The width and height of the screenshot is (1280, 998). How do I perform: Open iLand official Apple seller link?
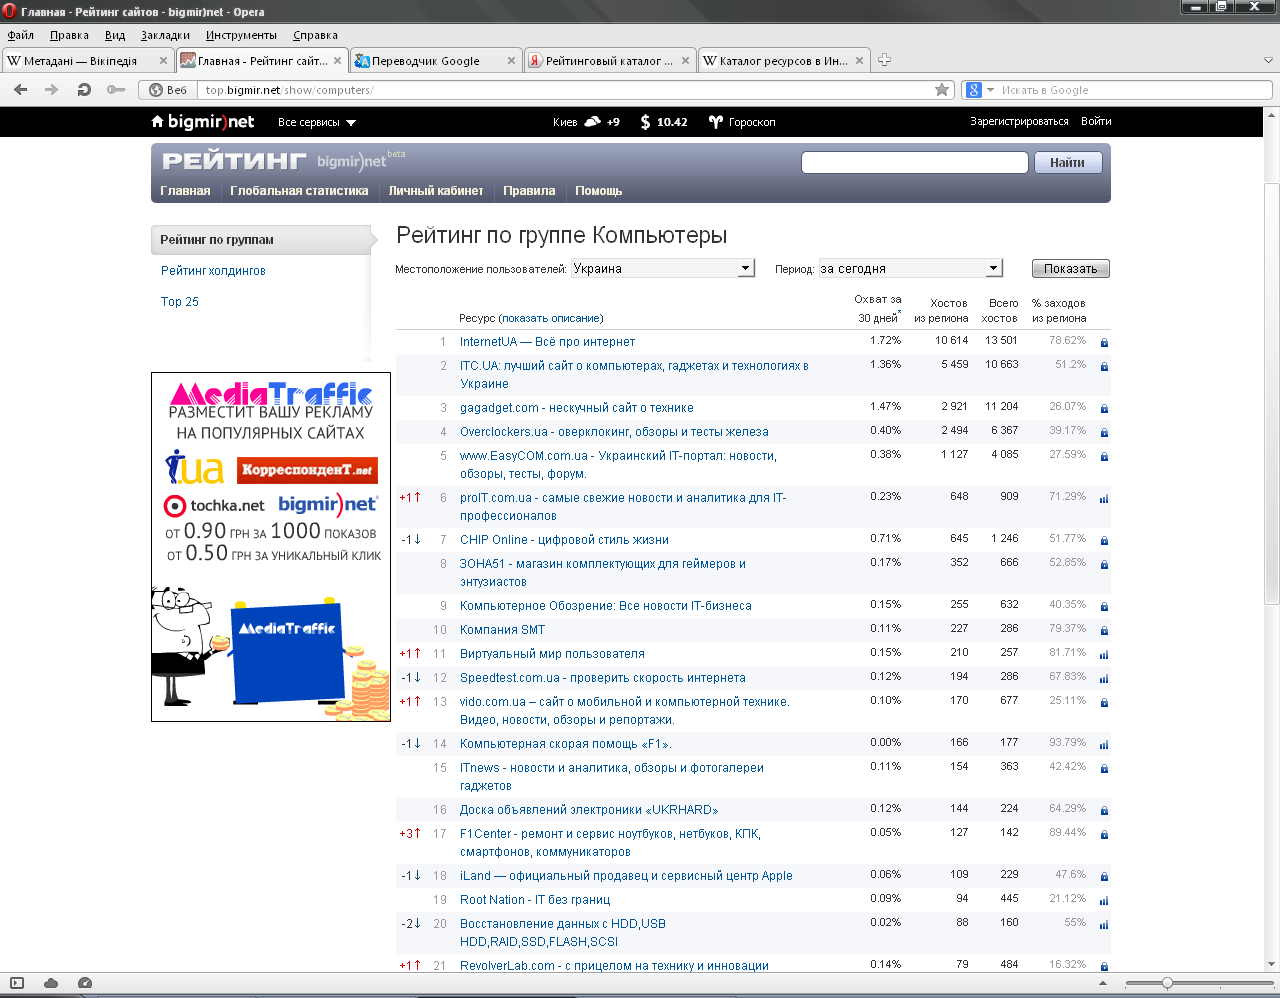click(626, 876)
